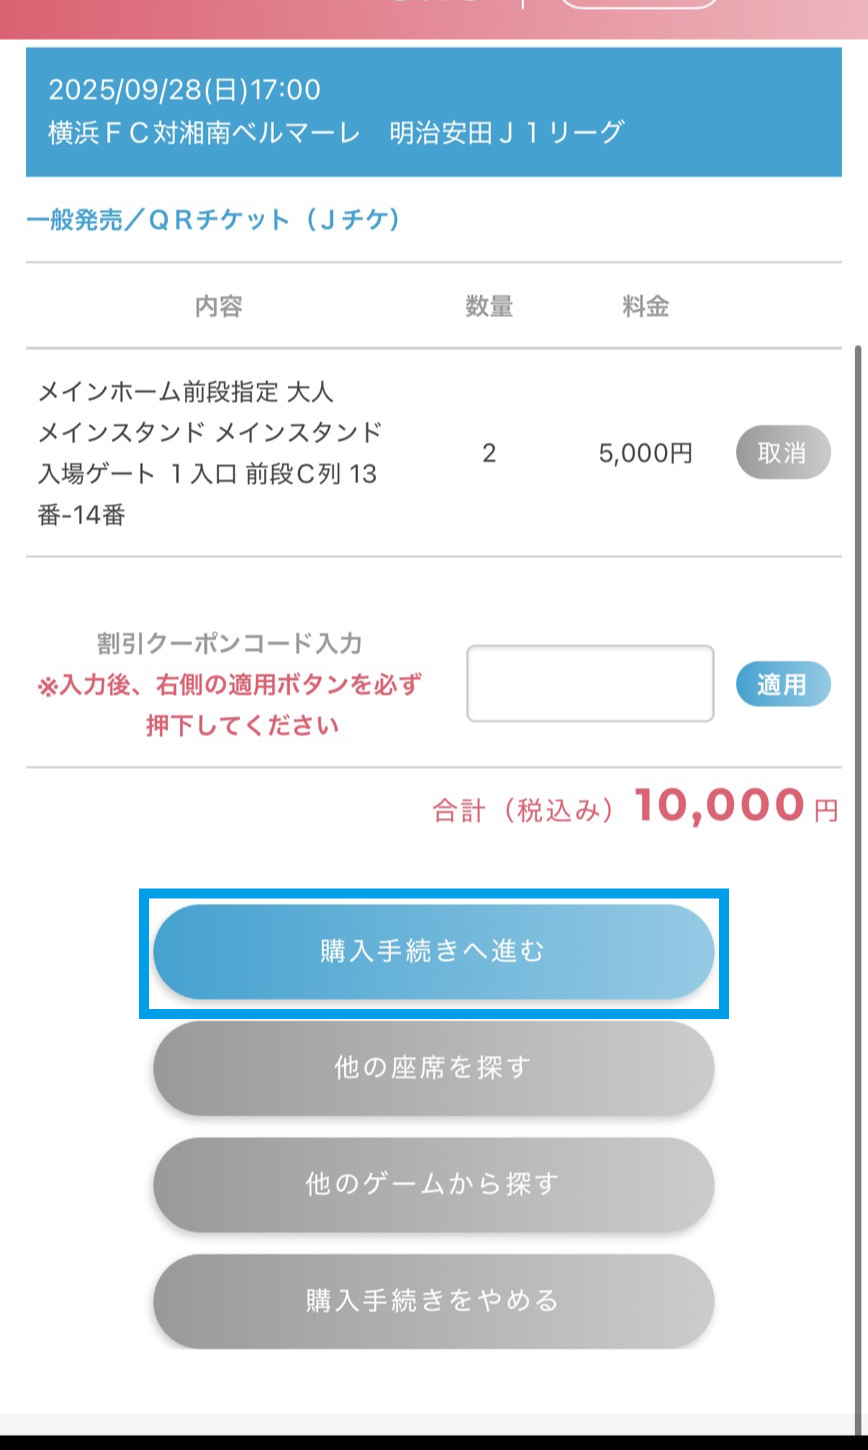Click the 内容 column header
The height and width of the screenshot is (1450, 868).
click(x=218, y=307)
